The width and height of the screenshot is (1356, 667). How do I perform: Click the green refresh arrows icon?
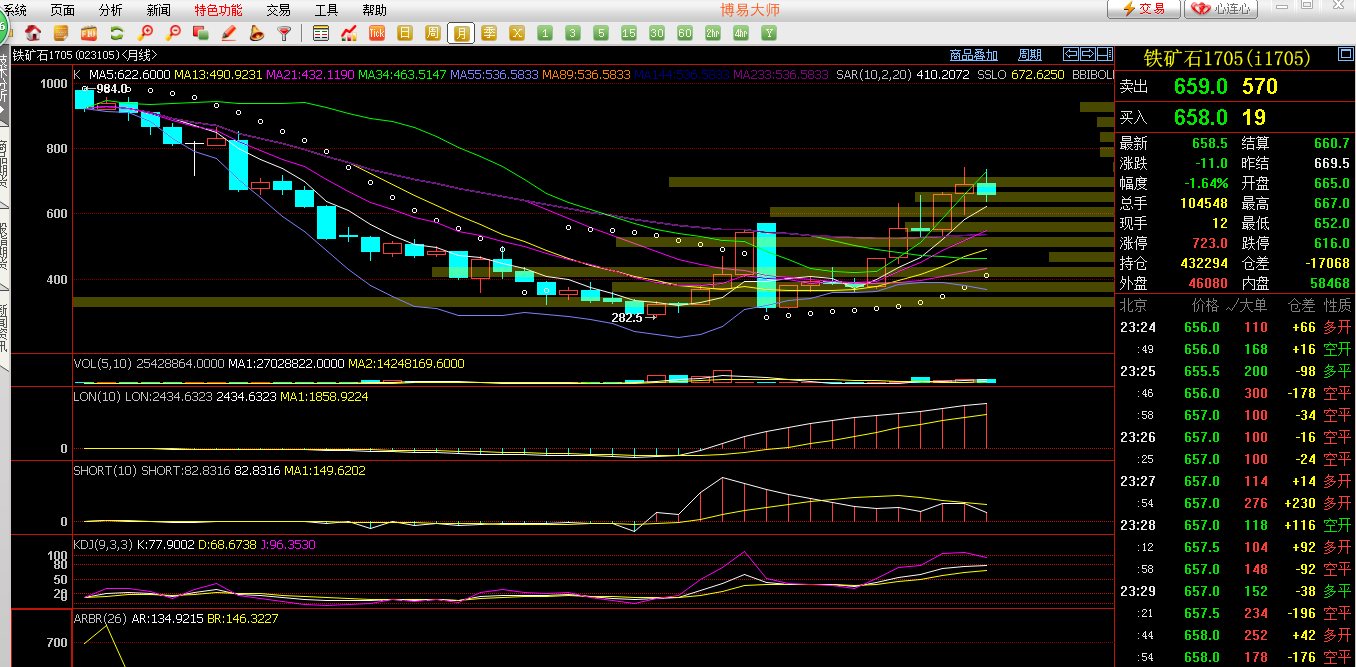pyautogui.click(x=117, y=33)
